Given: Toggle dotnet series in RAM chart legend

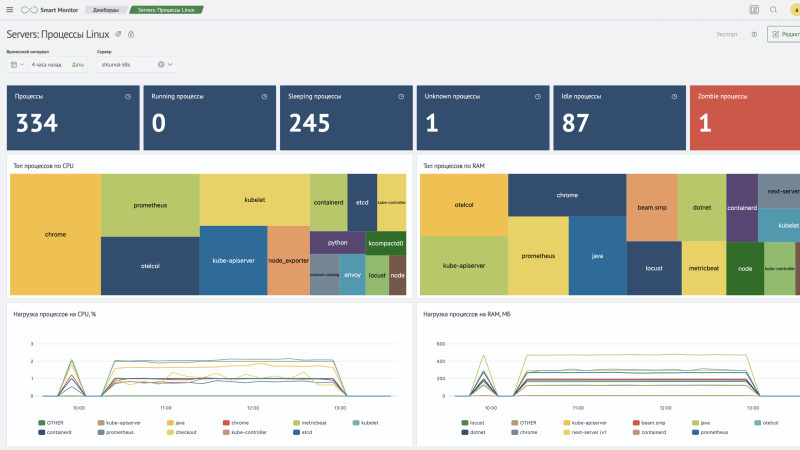Looking at the screenshot, I should (473, 432).
